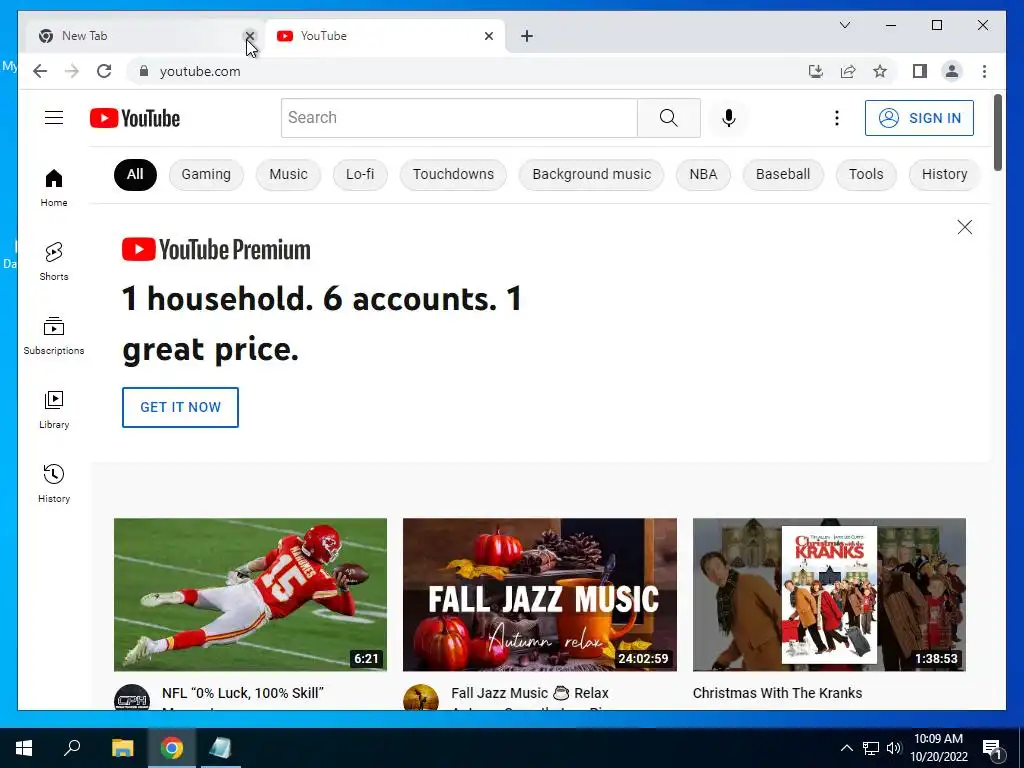This screenshot has width=1024, height=768.
Task: Click the Fall Jazz channel avatar
Action: [421, 697]
